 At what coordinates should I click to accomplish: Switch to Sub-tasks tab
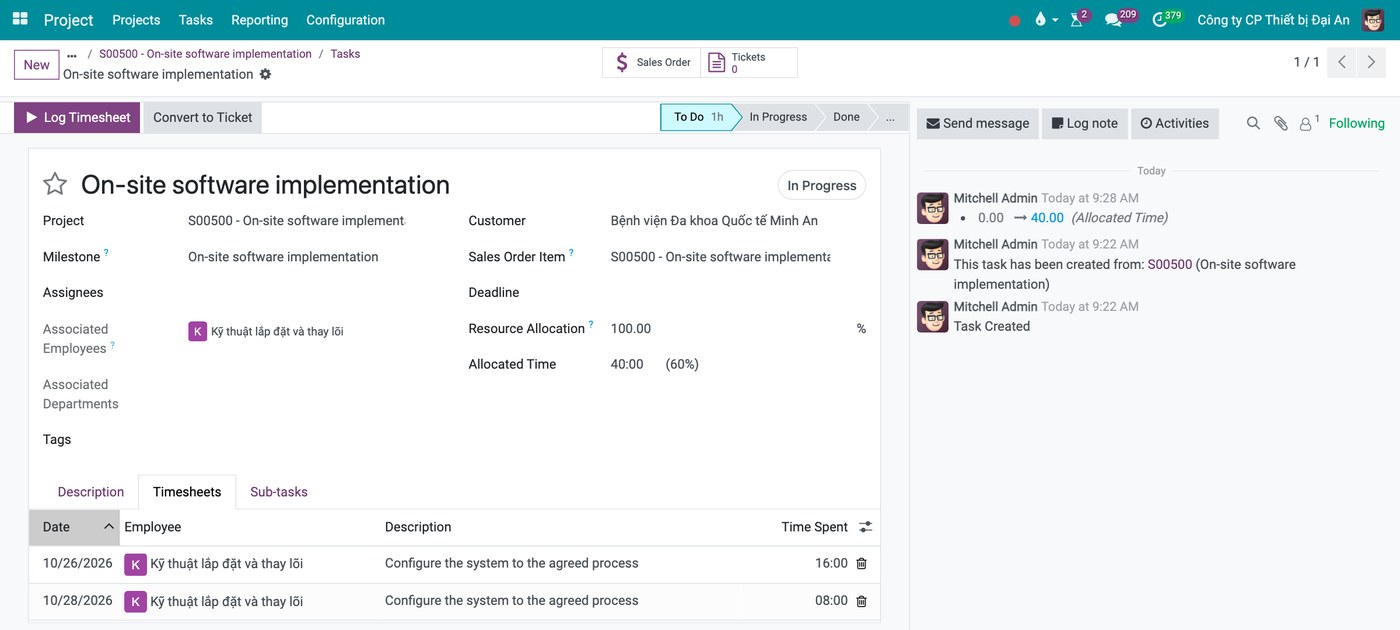coord(279,492)
